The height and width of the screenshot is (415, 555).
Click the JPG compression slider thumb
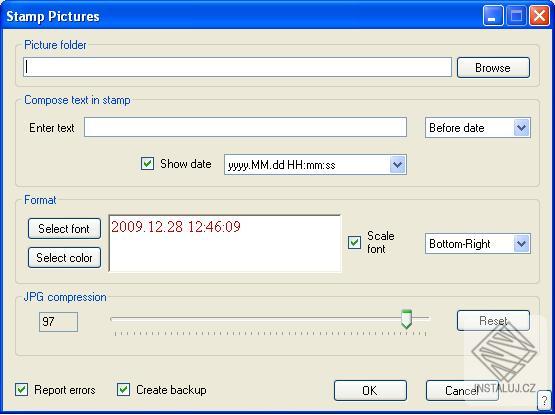tap(406, 319)
